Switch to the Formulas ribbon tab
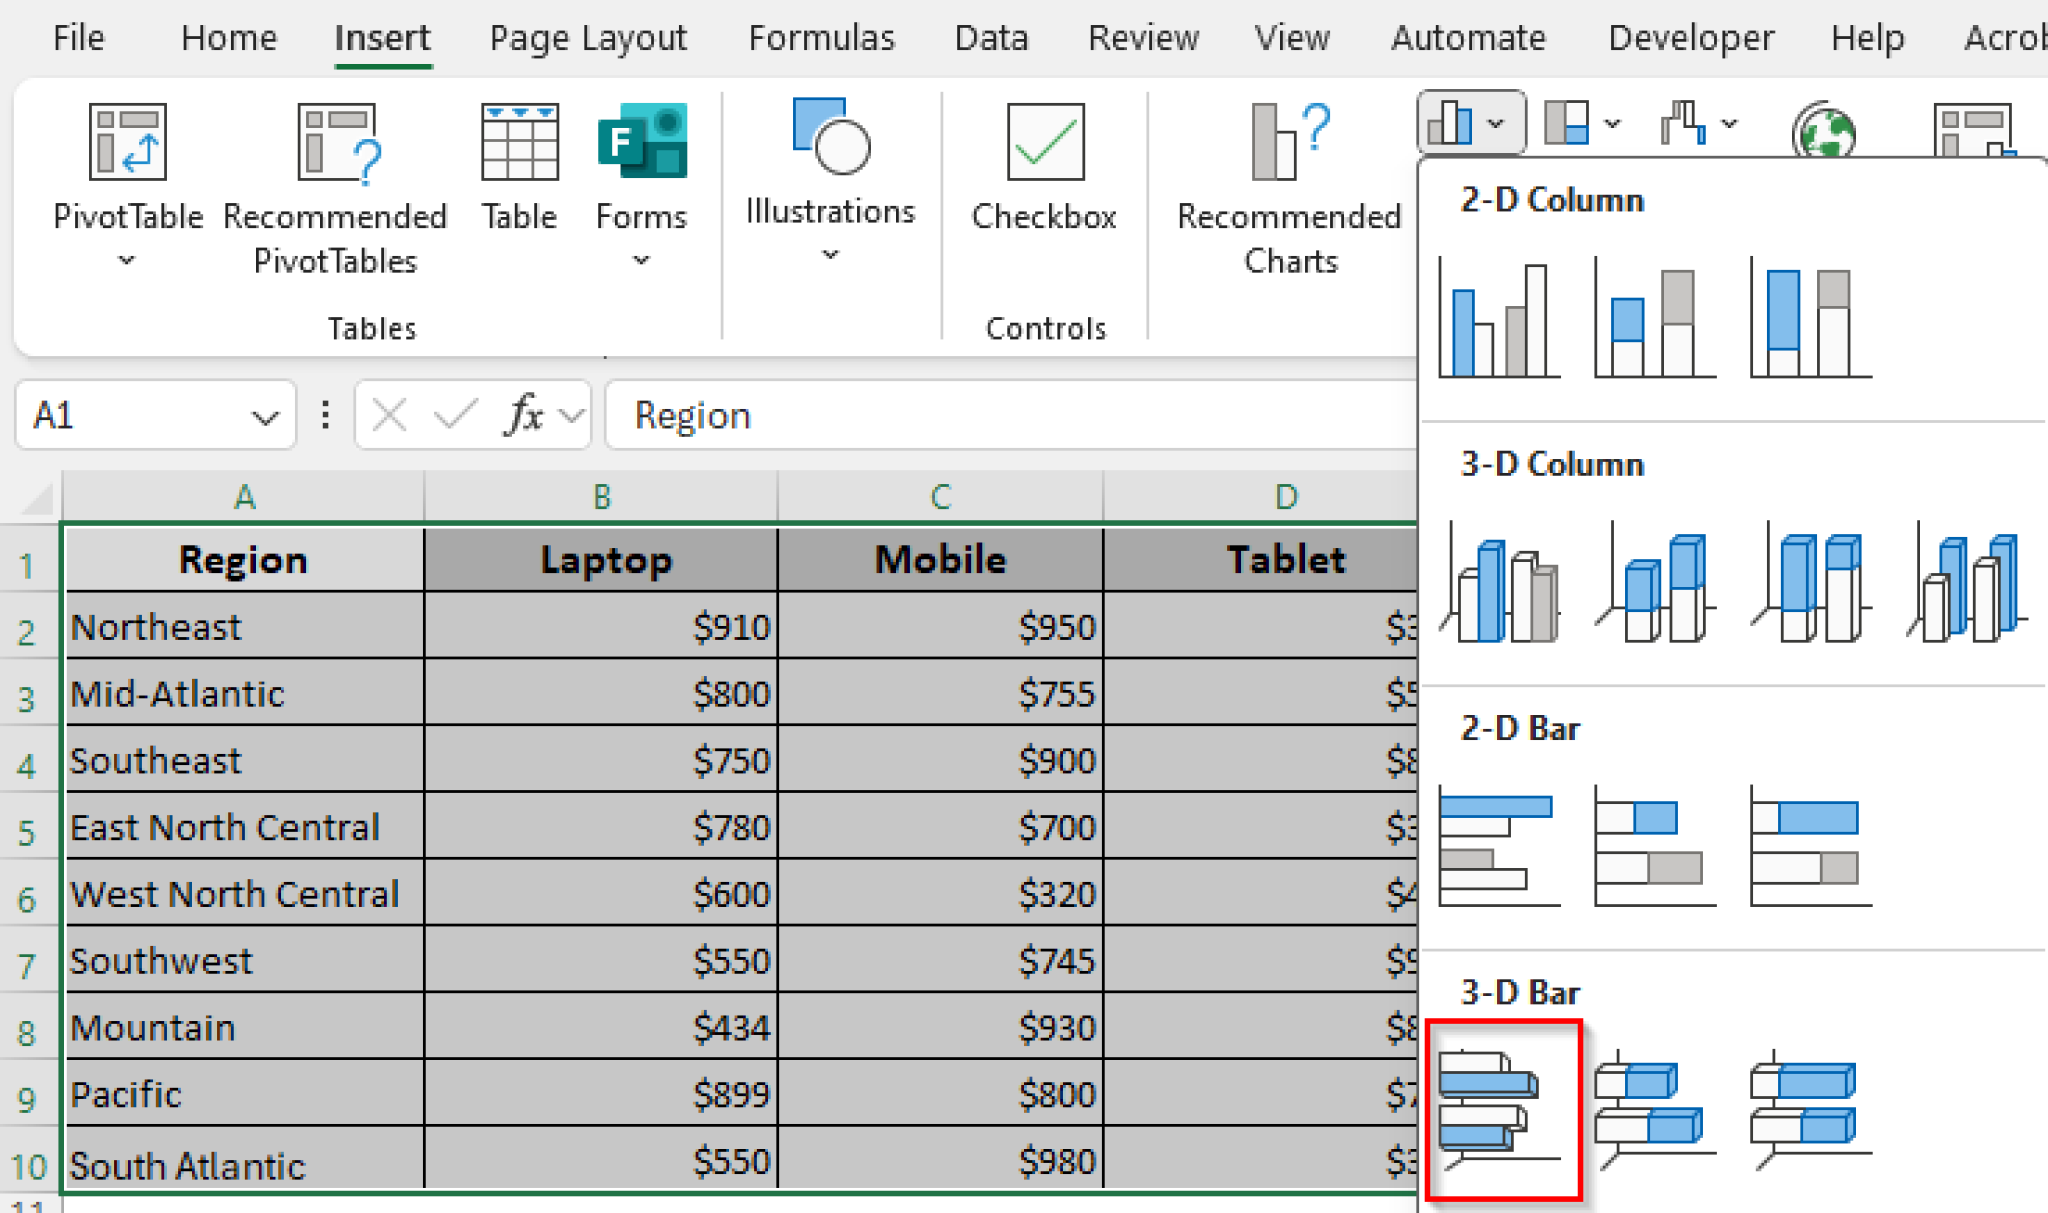 coord(820,38)
